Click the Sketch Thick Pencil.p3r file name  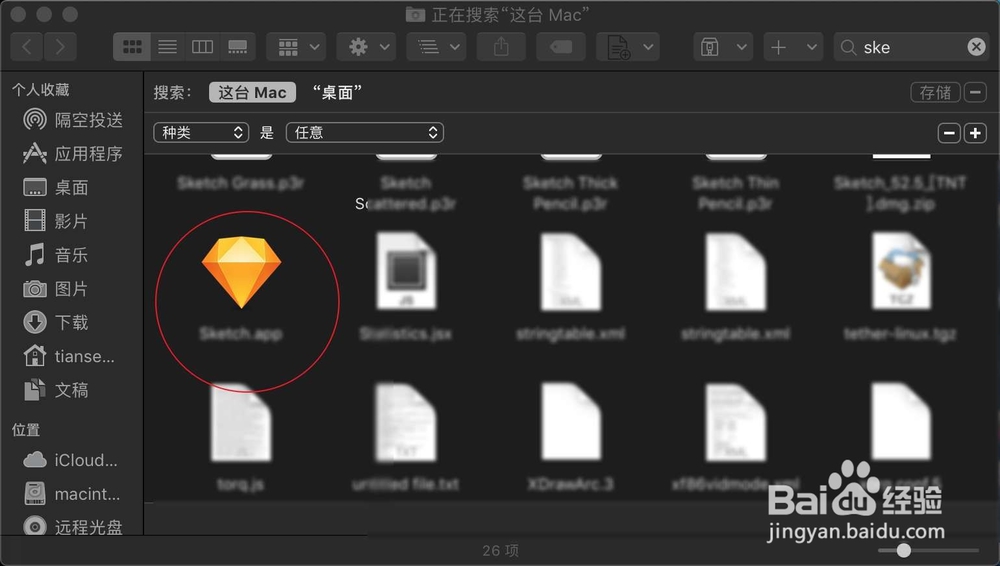point(570,193)
